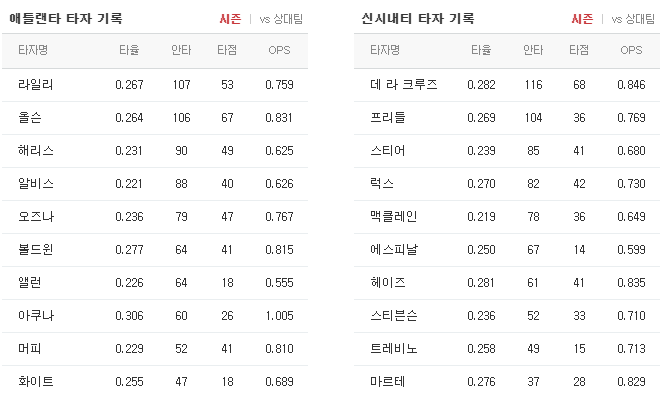Click 타자명 header in 애틀랜타 table
661x405 pixels.
[x=33, y=50]
